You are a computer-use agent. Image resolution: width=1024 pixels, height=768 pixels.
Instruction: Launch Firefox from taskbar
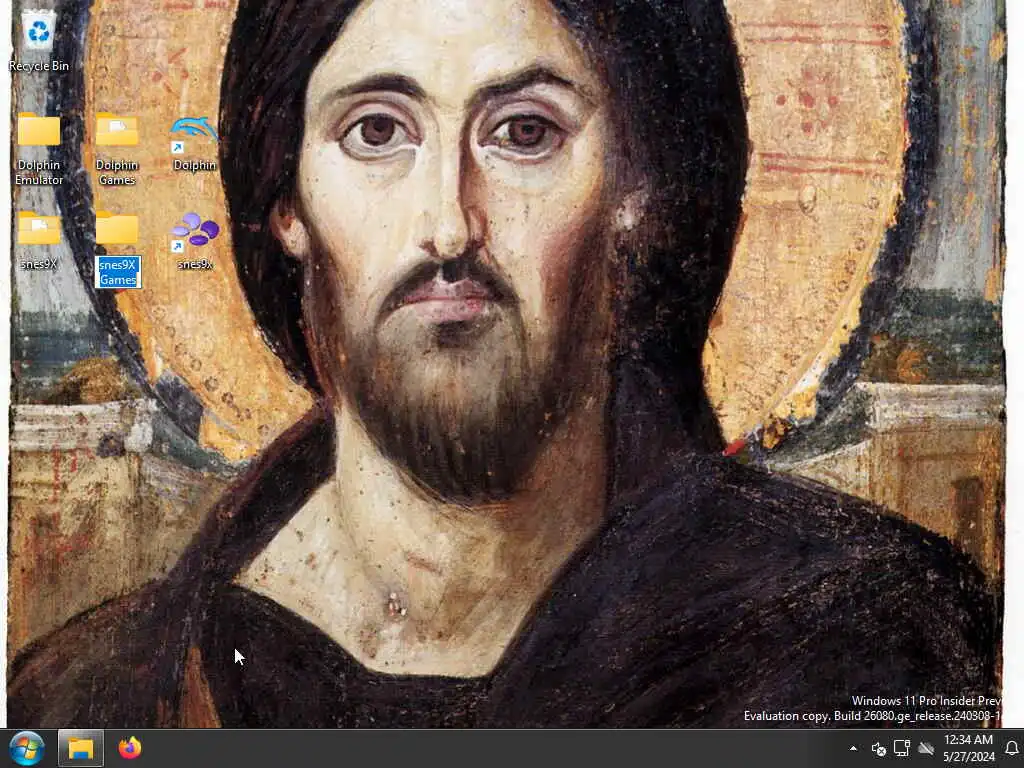click(130, 748)
